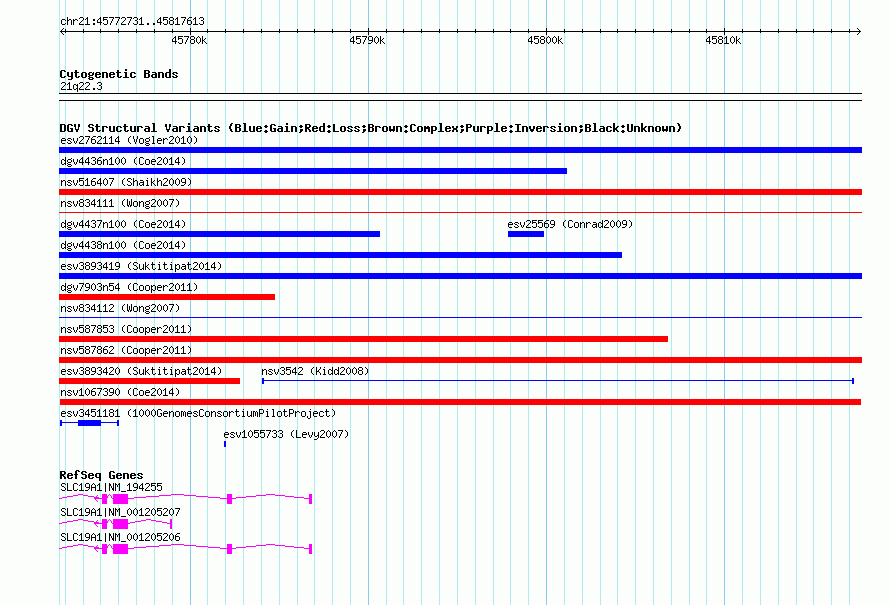Click the nsv587862 (Cooper2011) loss bar

click(460, 360)
